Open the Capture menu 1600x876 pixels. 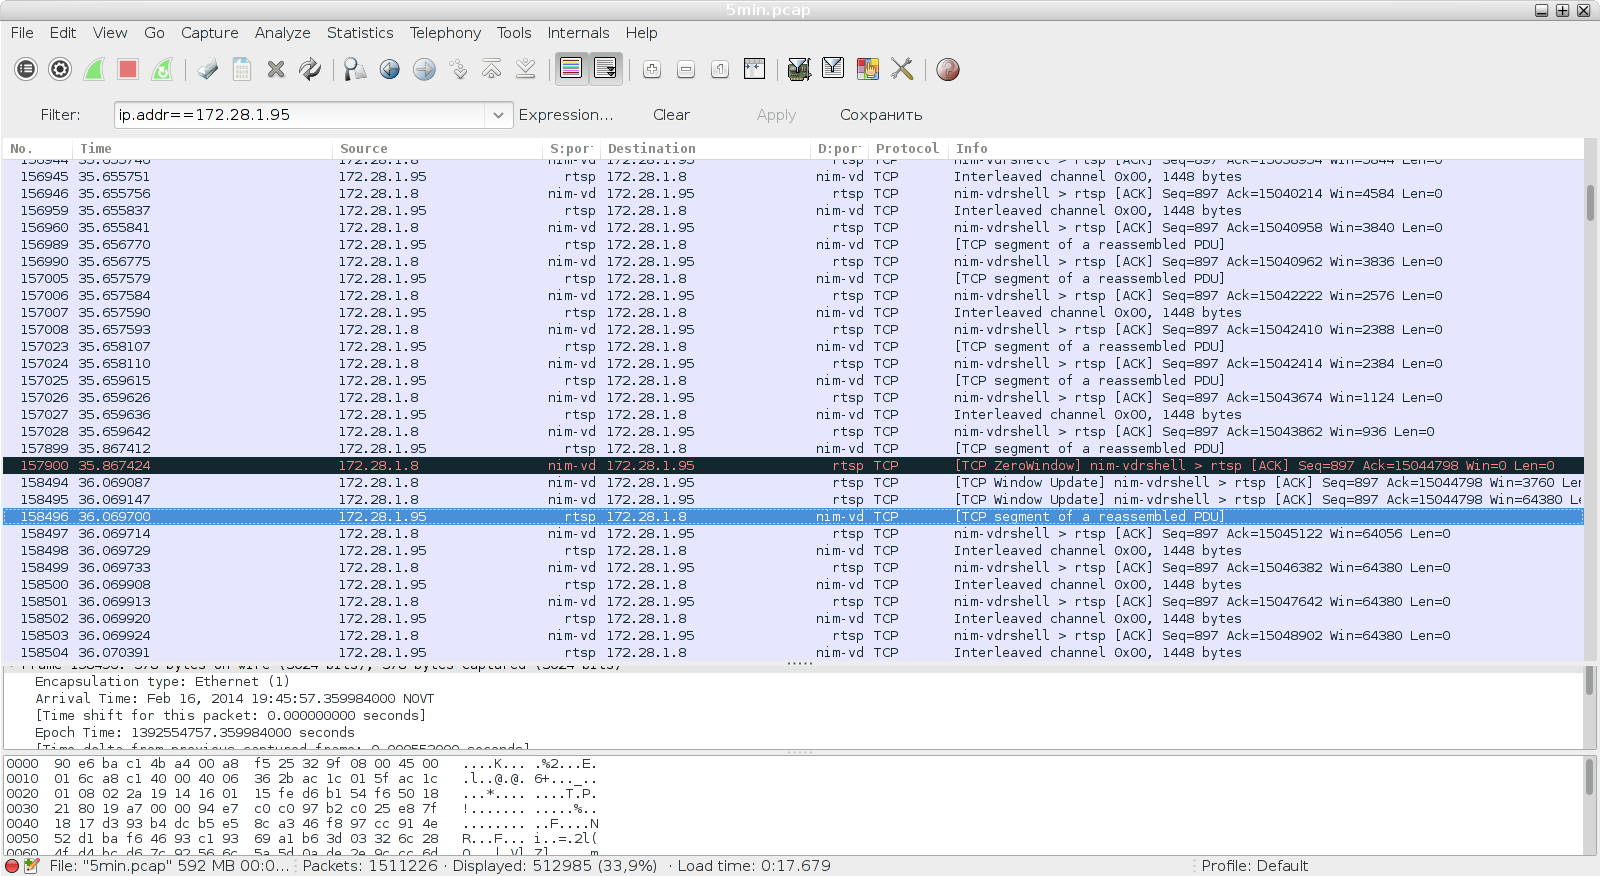(209, 33)
